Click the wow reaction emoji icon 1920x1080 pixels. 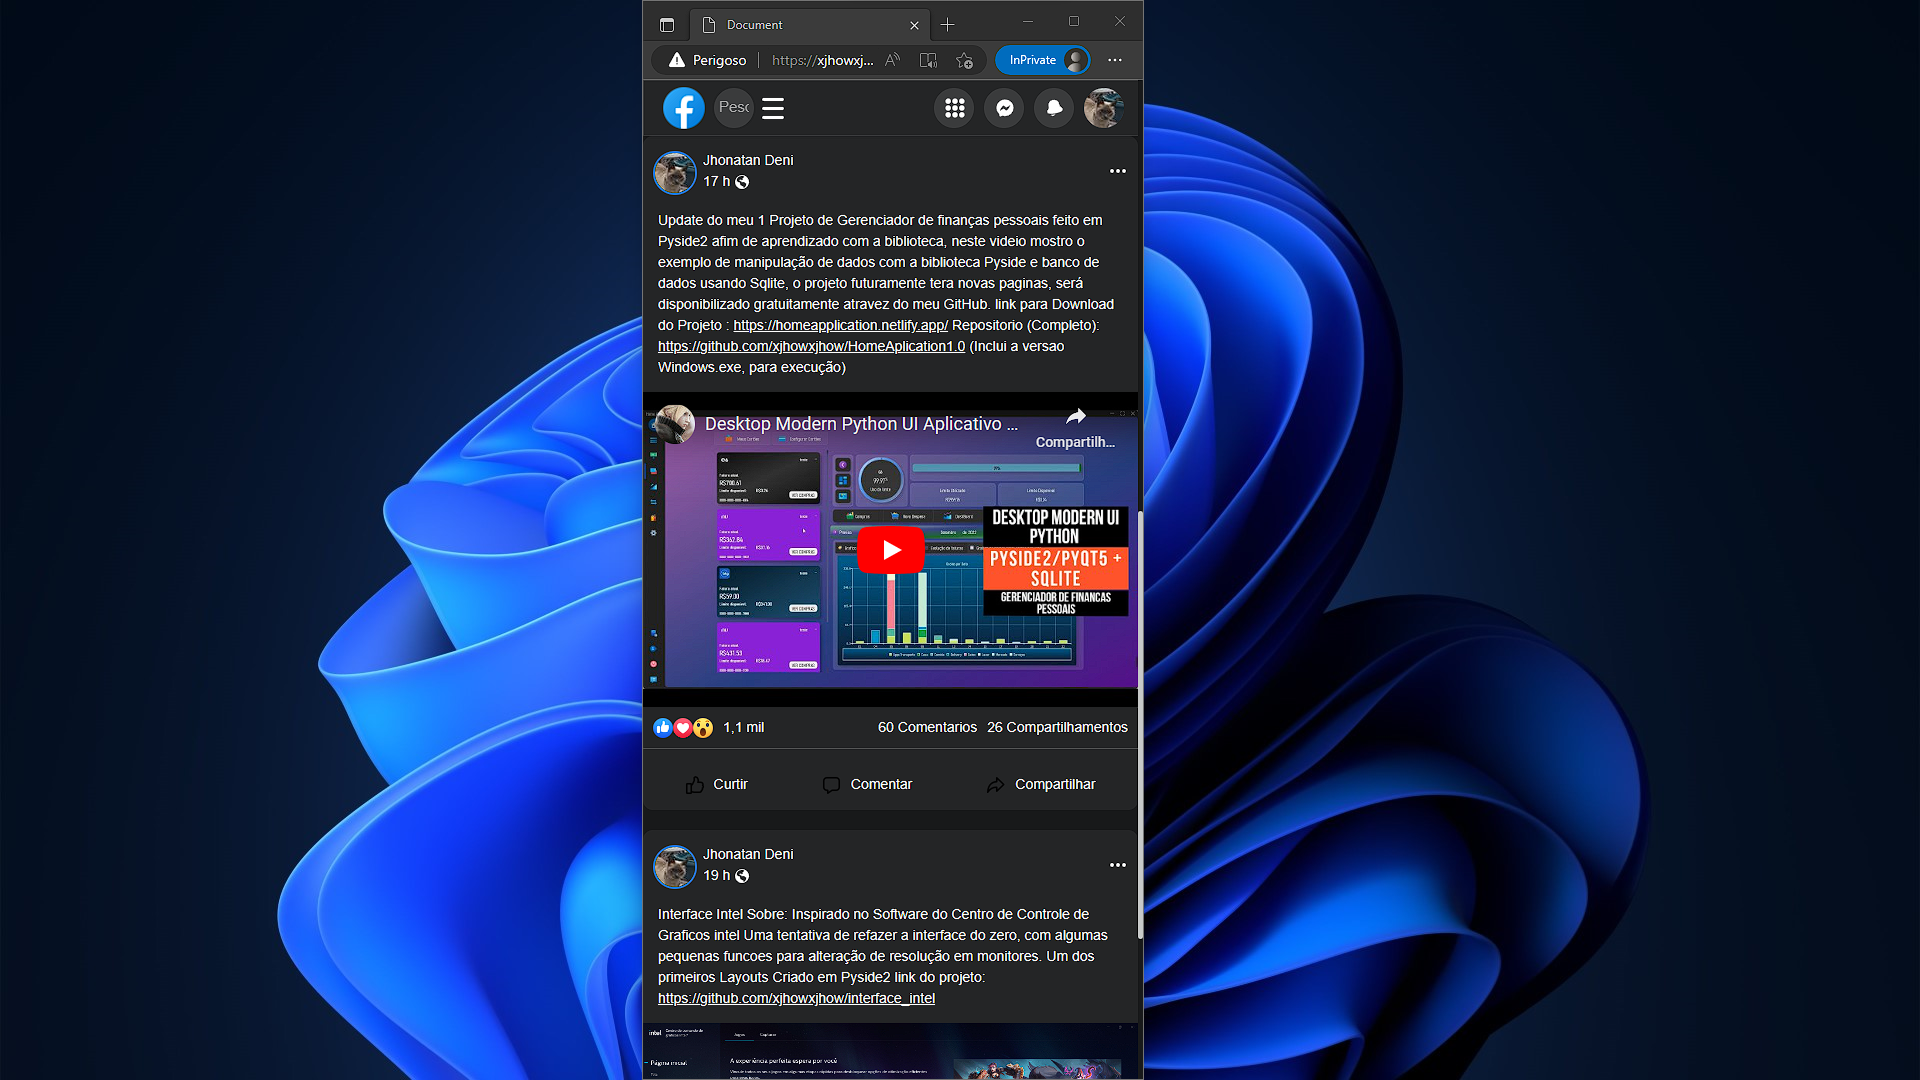703,728
